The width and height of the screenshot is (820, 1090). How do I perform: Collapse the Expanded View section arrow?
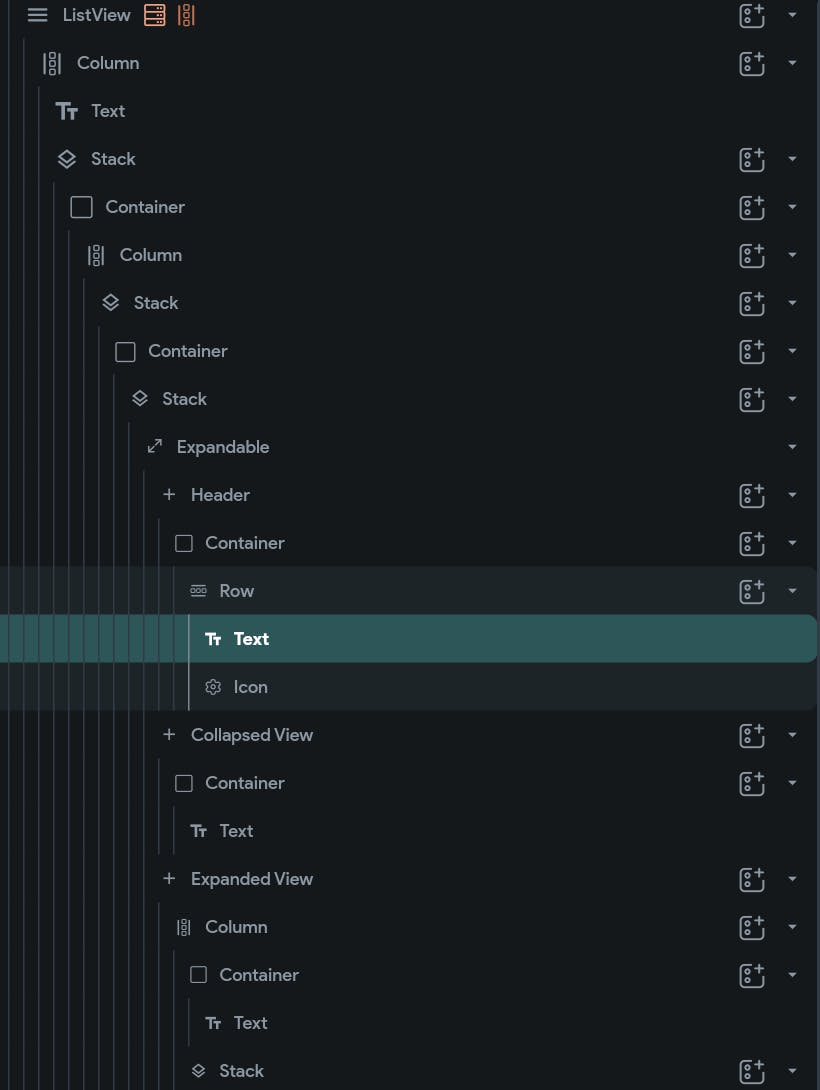pyautogui.click(x=792, y=879)
